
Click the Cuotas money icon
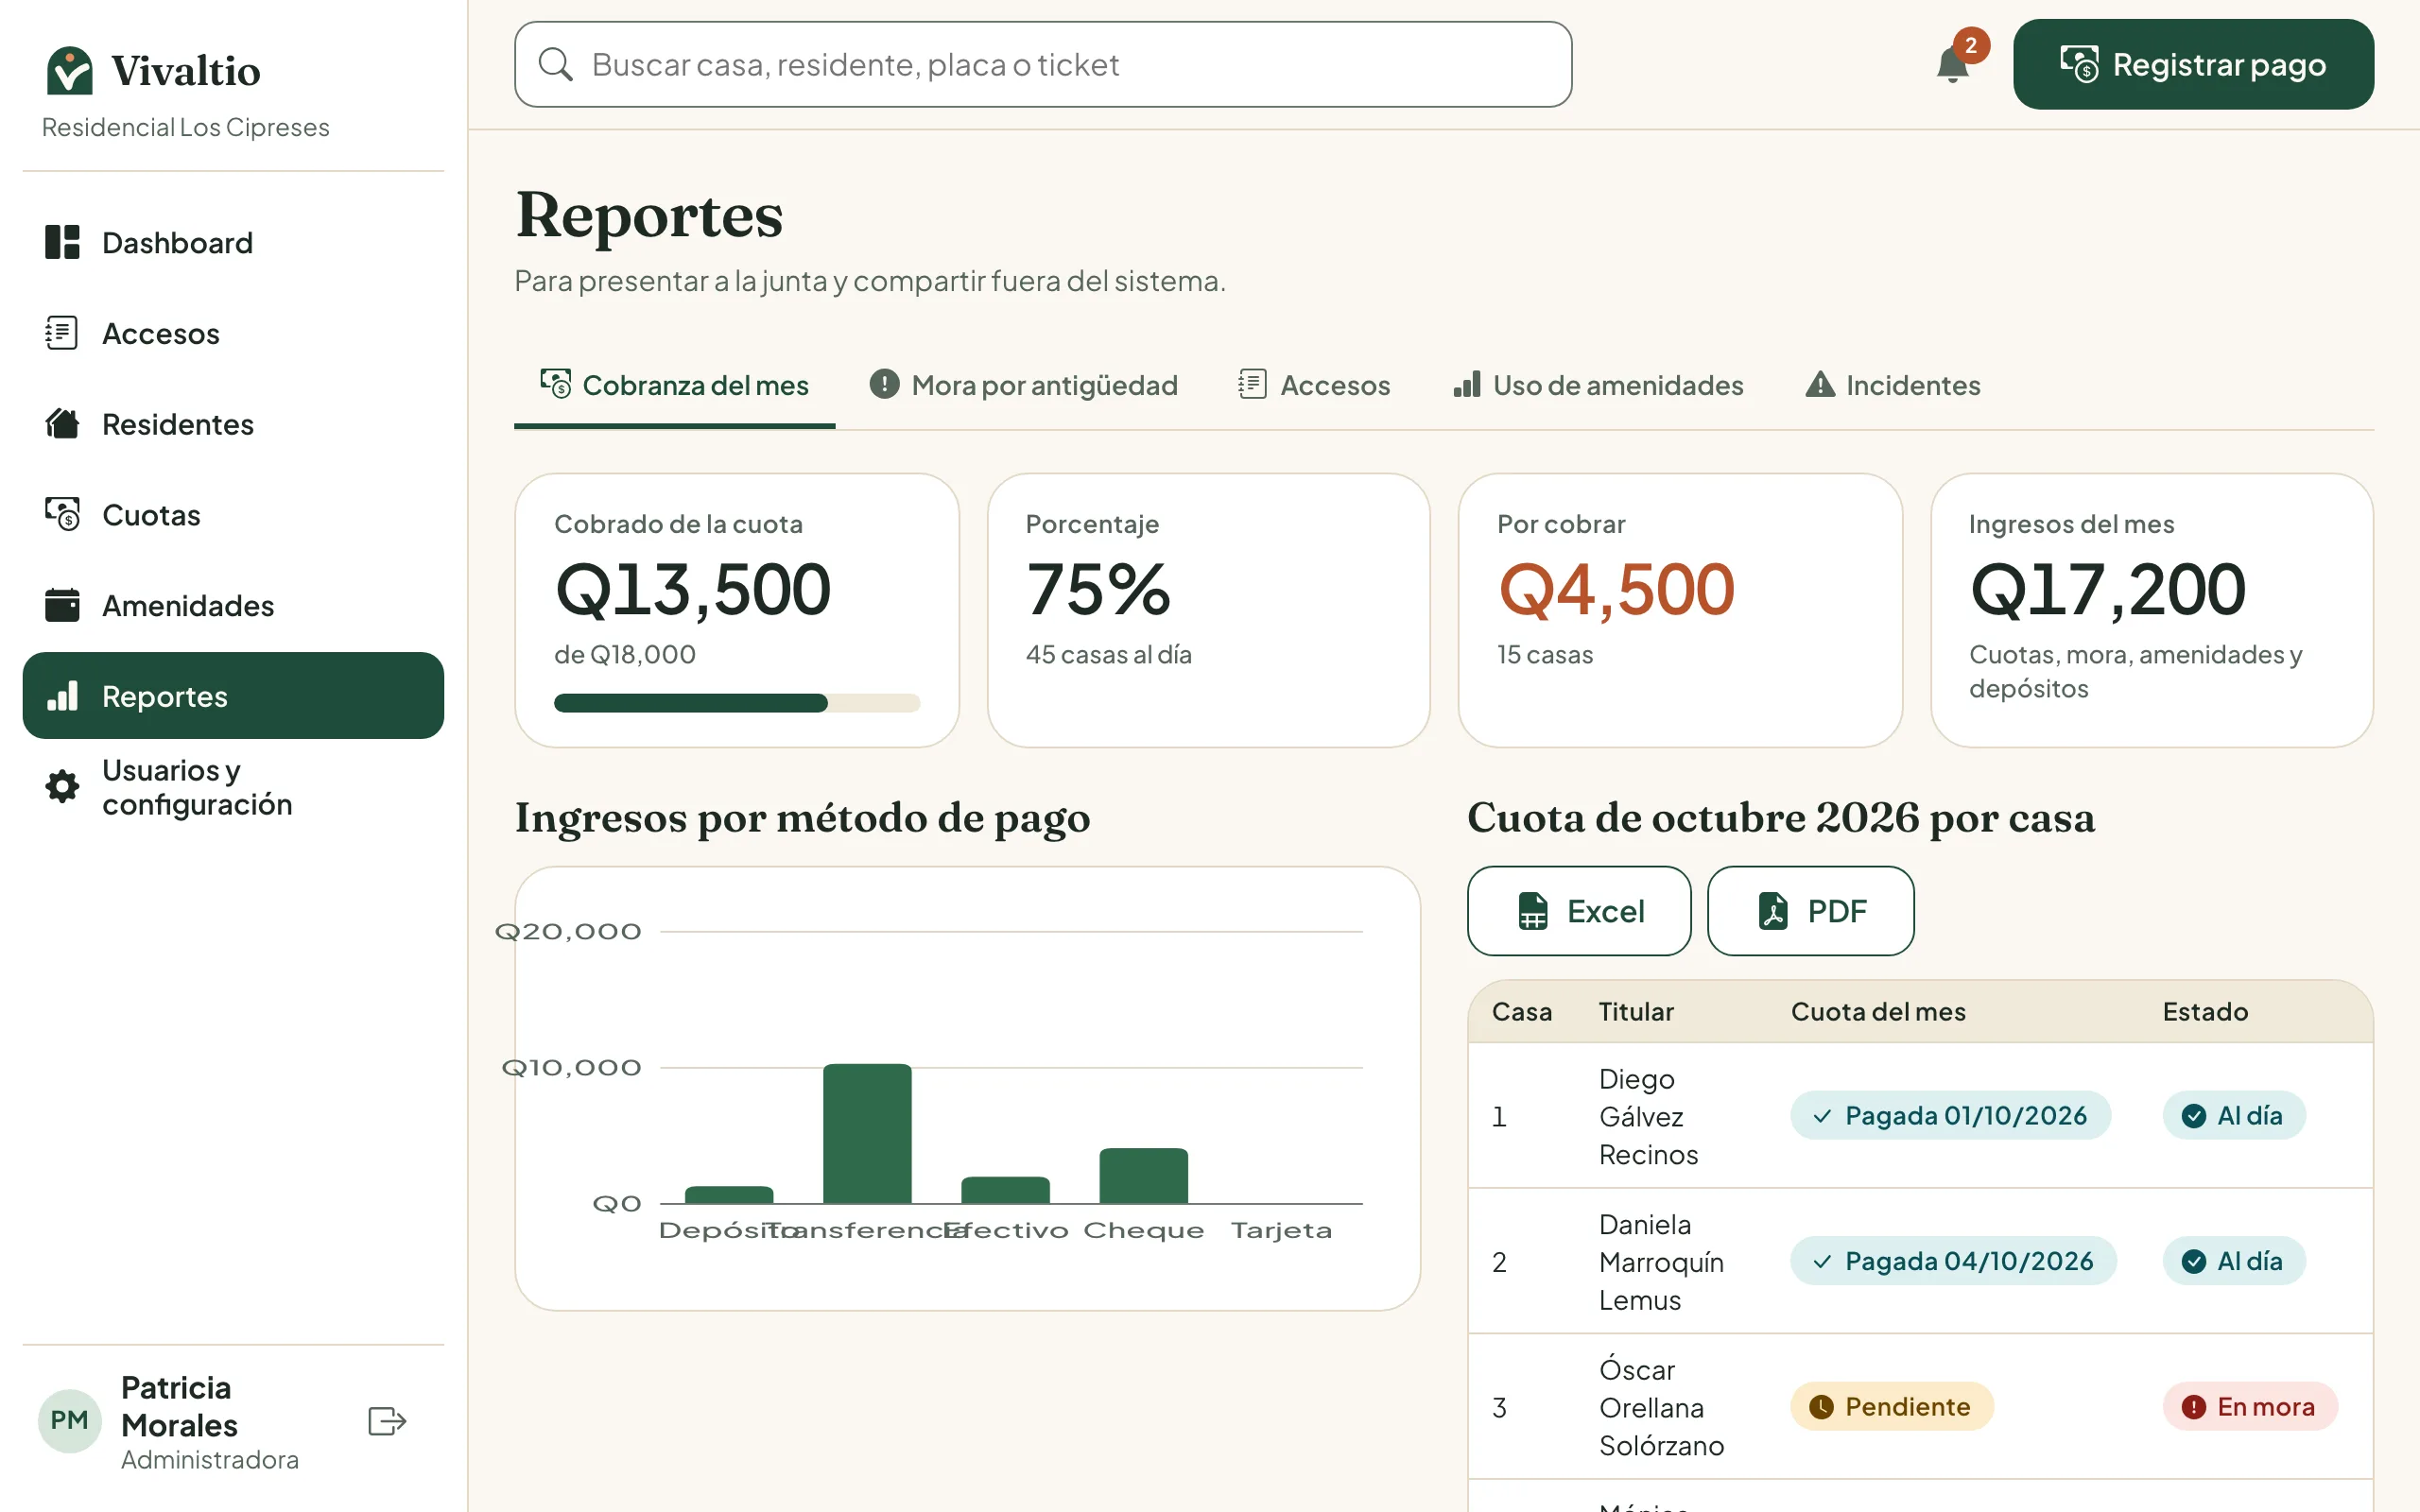62,514
